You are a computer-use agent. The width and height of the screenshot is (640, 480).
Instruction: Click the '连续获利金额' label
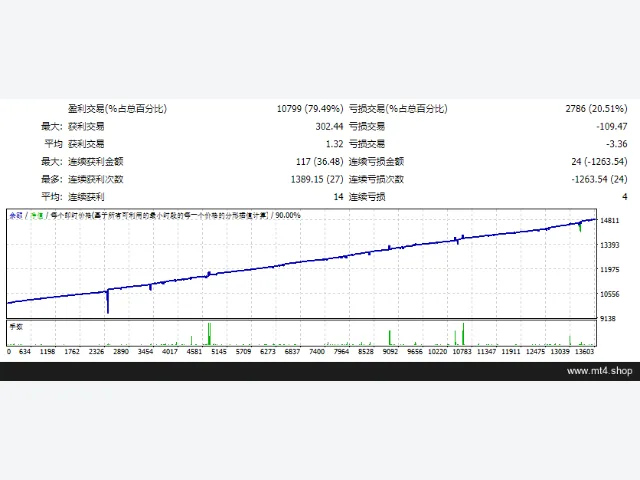[x=96, y=162]
